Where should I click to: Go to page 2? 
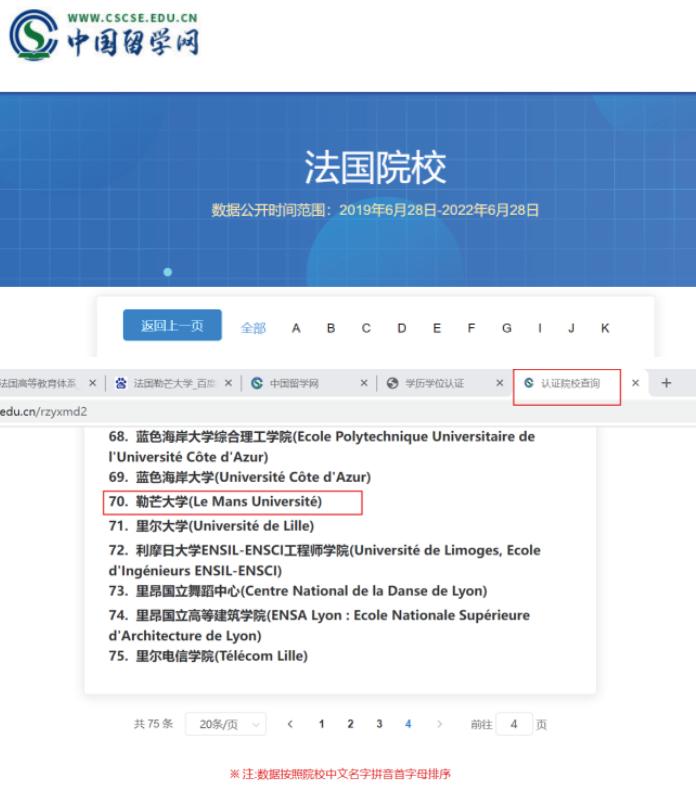coord(351,724)
